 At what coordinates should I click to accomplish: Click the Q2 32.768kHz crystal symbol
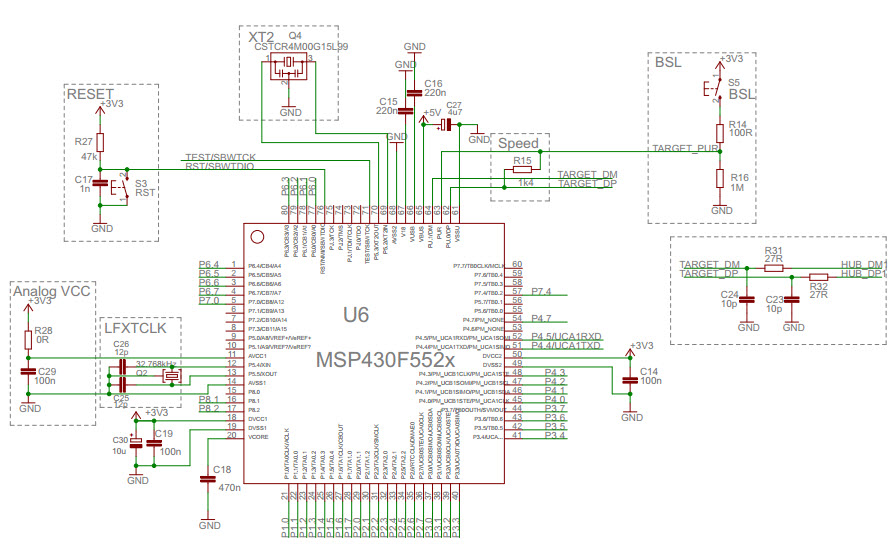[x=171, y=376]
